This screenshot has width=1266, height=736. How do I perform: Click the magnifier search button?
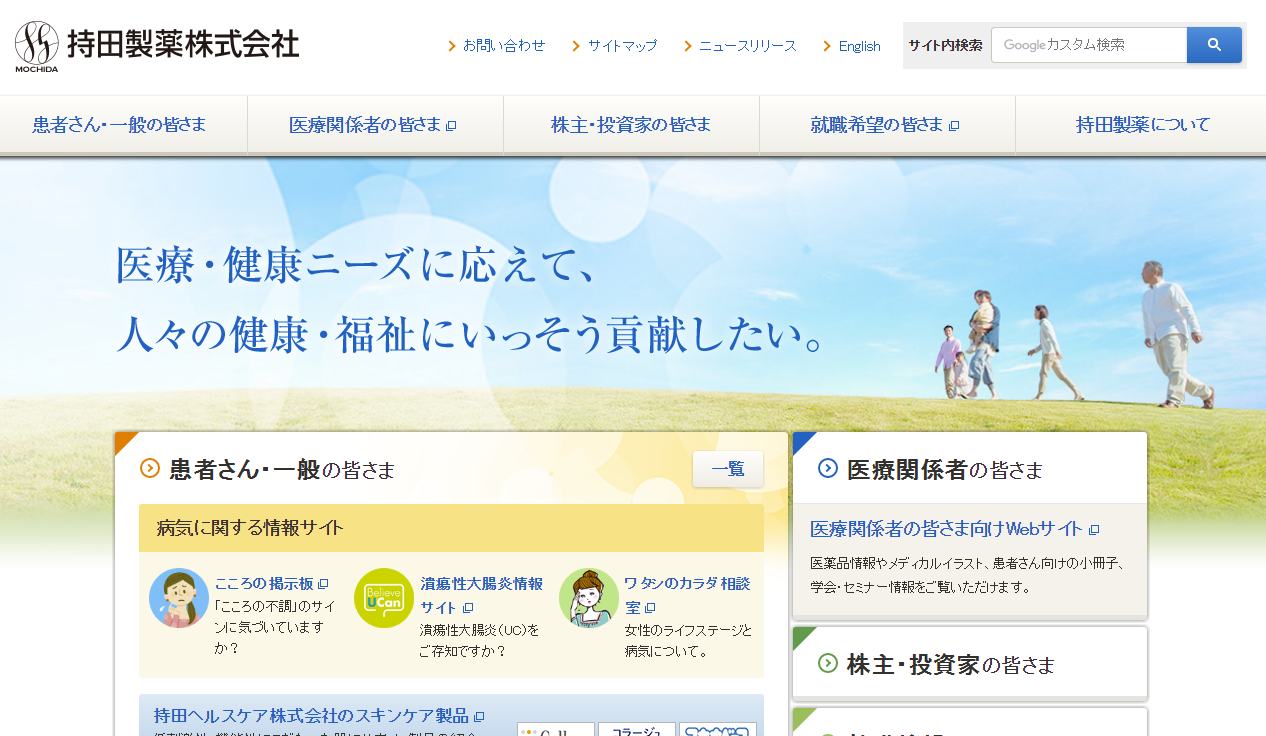point(1214,45)
